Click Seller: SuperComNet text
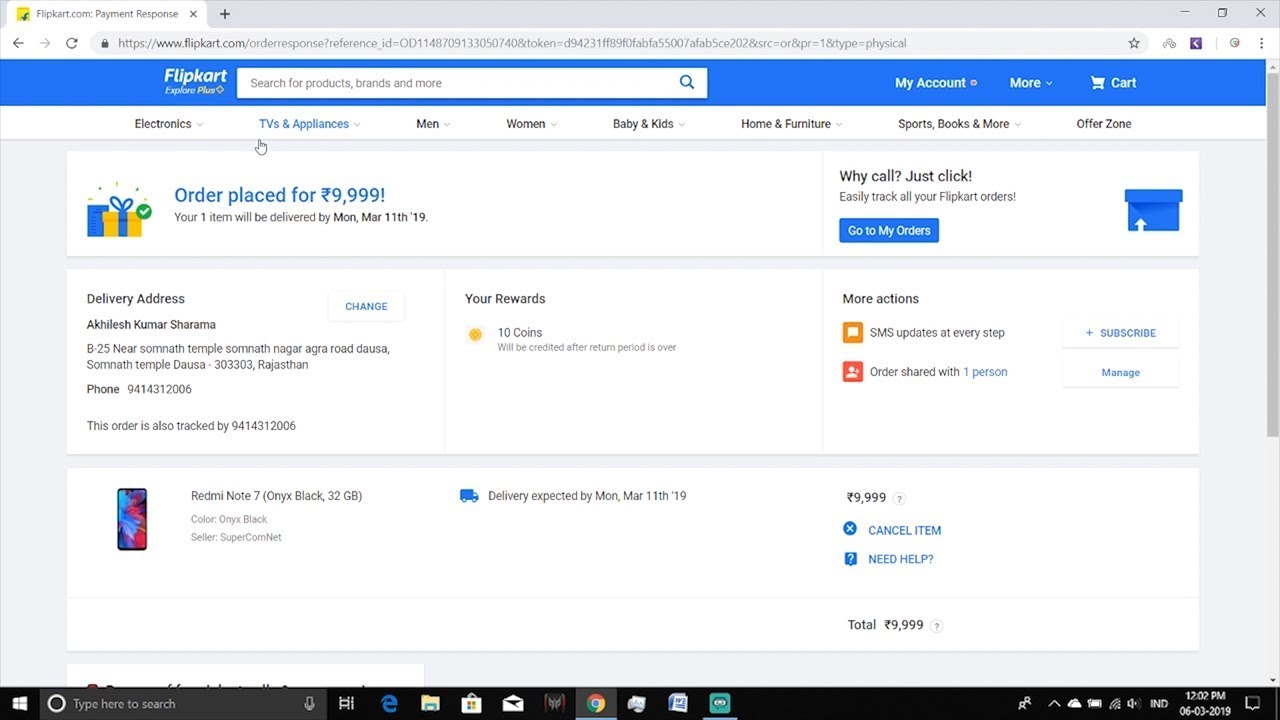 click(x=236, y=537)
